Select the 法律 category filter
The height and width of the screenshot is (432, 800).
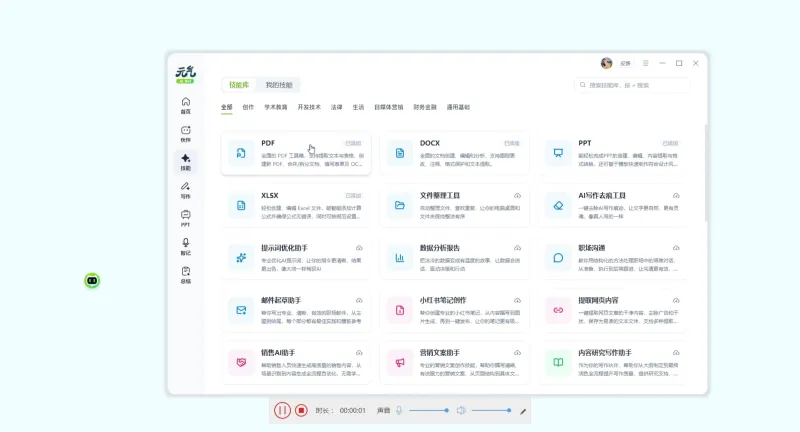pos(336,107)
